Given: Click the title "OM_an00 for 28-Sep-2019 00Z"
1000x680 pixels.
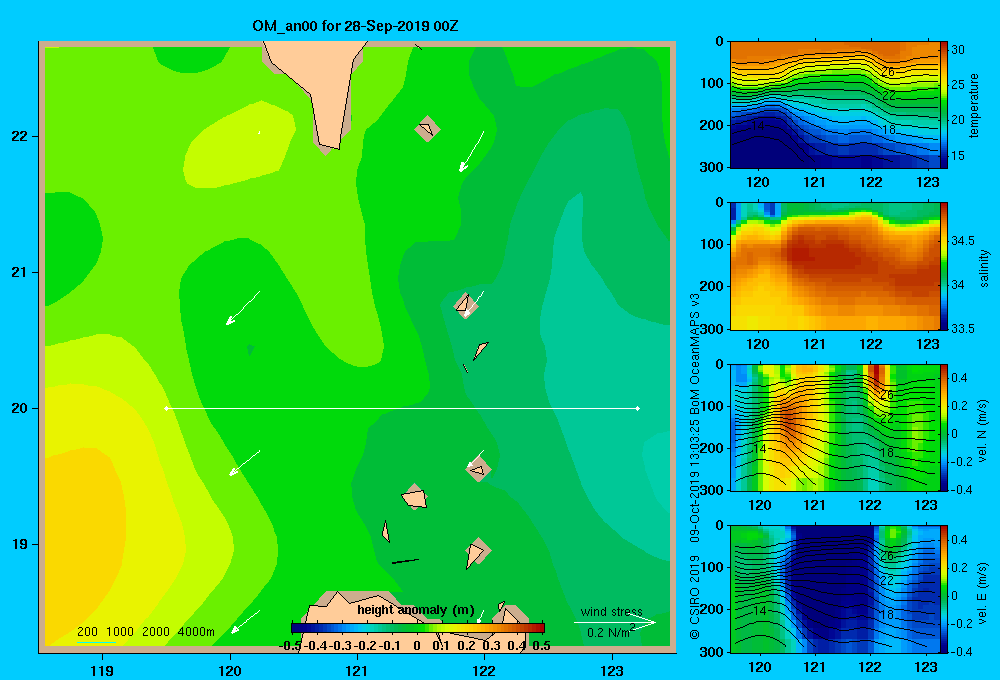Looking at the screenshot, I should (x=355, y=26).
